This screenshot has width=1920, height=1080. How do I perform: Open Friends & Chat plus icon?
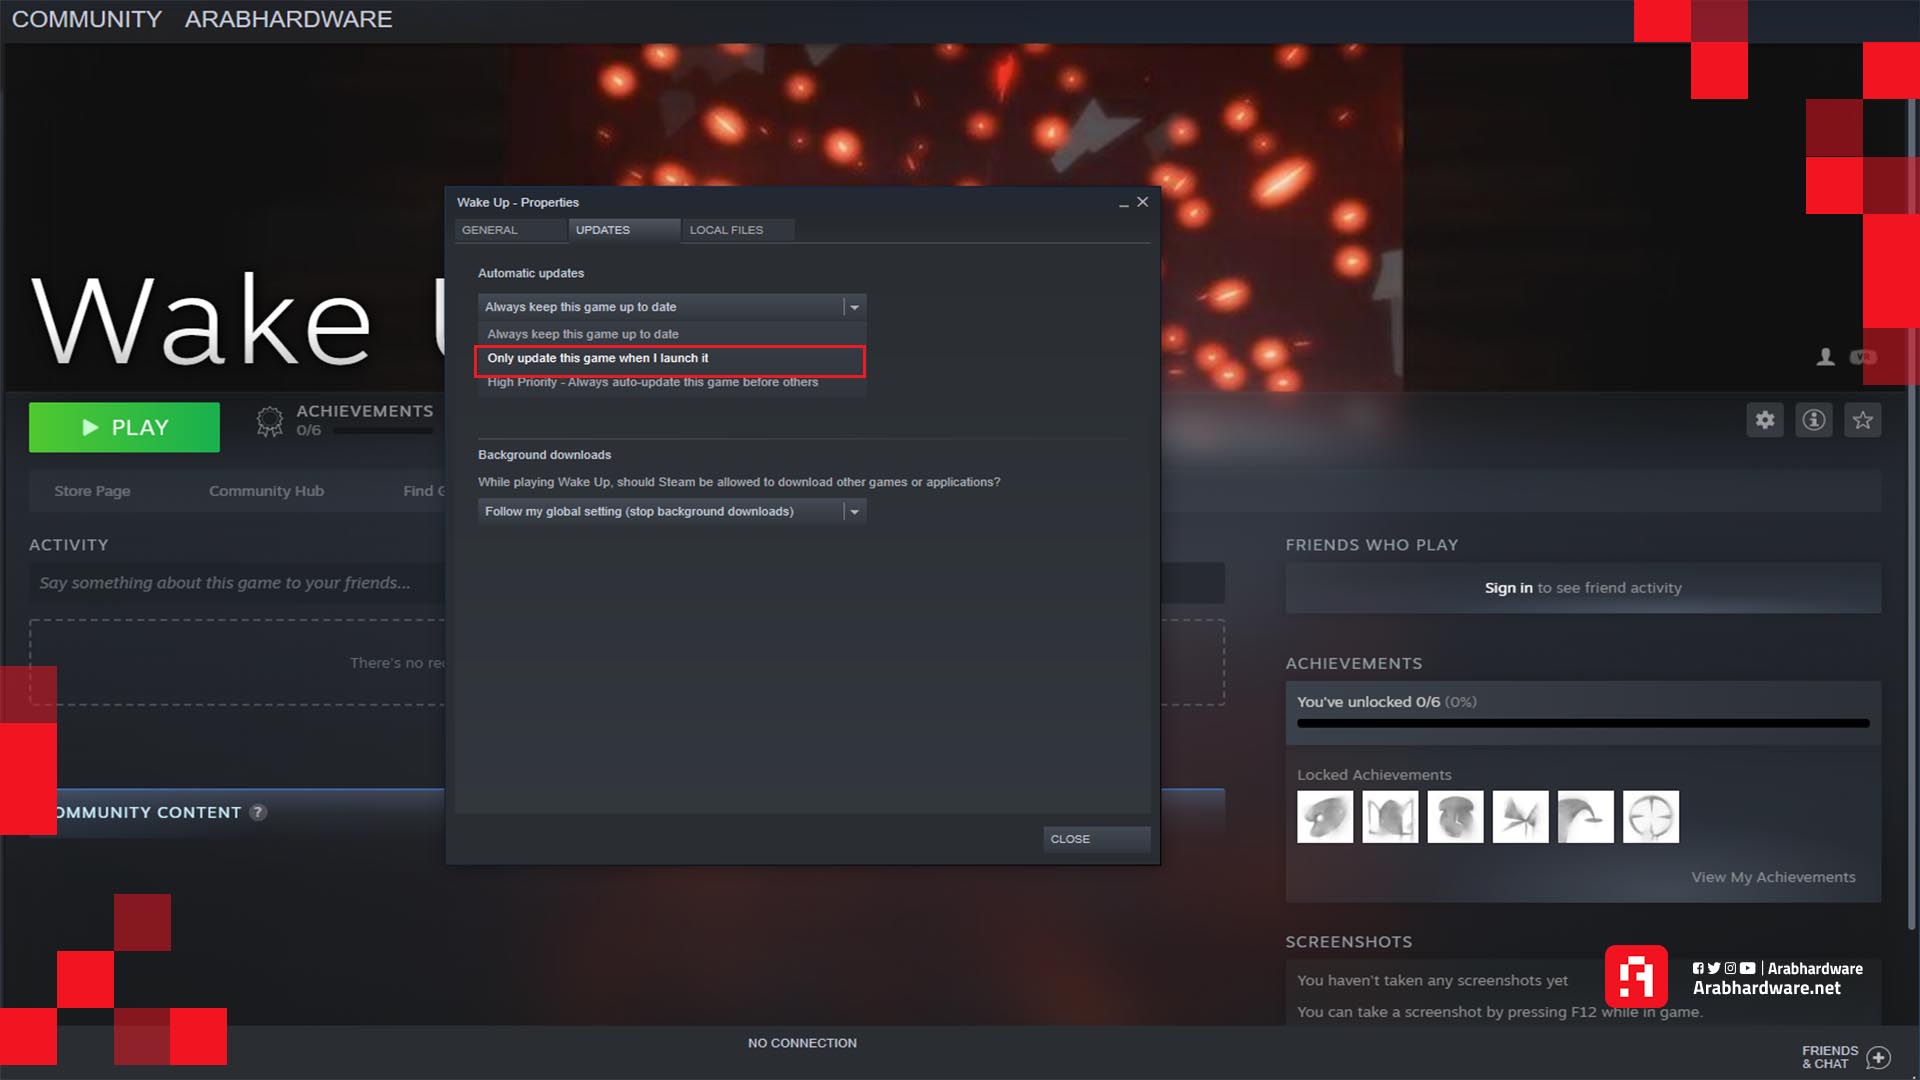(1879, 1058)
